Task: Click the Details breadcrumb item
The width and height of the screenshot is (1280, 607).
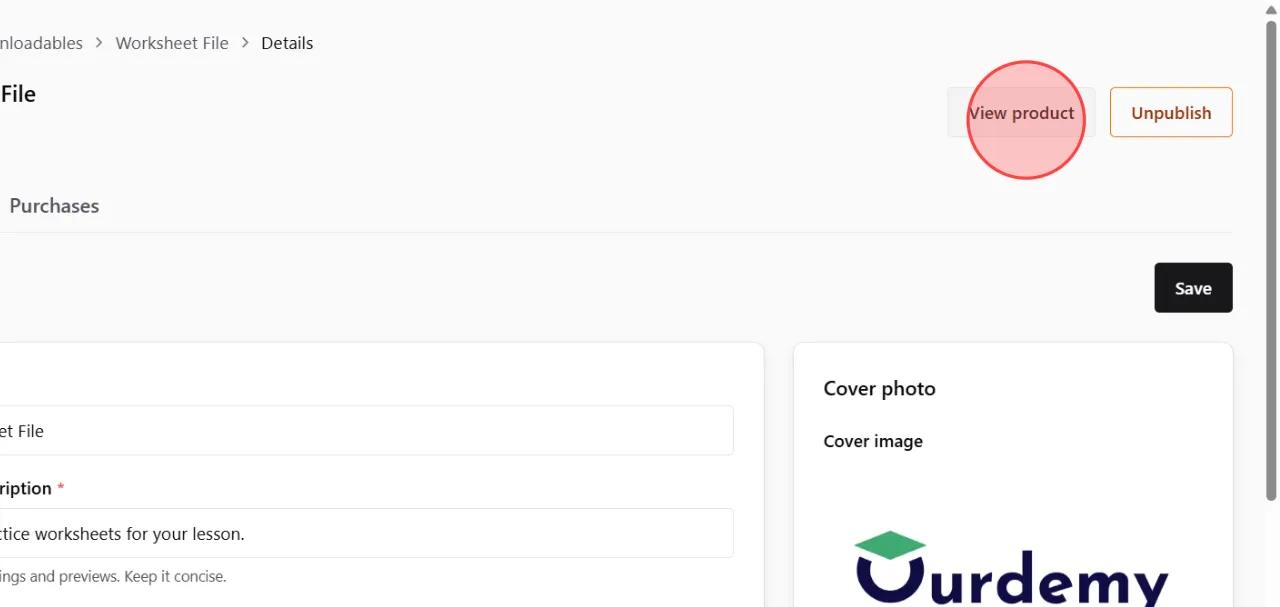Action: pyautogui.click(x=287, y=43)
